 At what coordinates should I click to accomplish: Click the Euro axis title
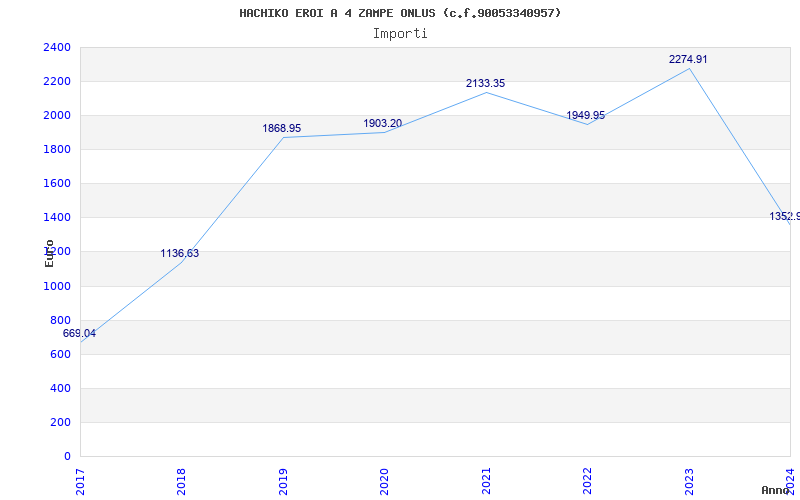49,254
